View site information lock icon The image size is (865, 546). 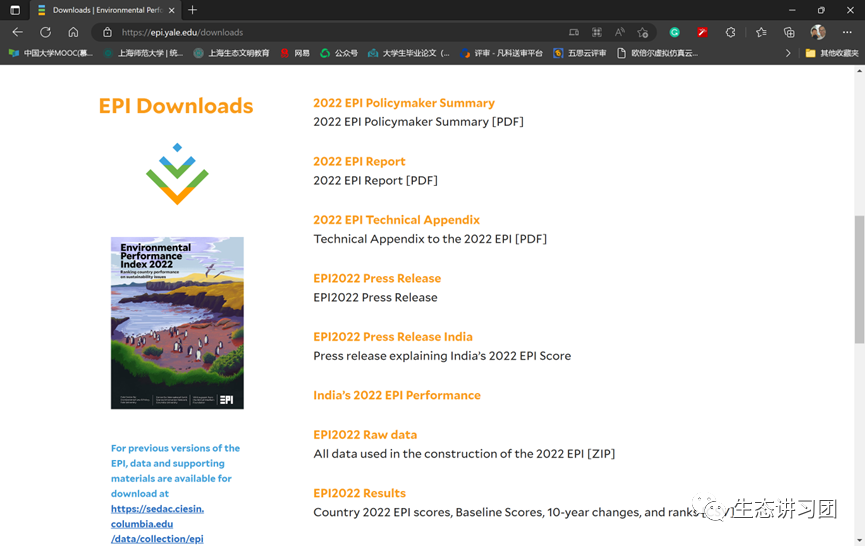108,33
